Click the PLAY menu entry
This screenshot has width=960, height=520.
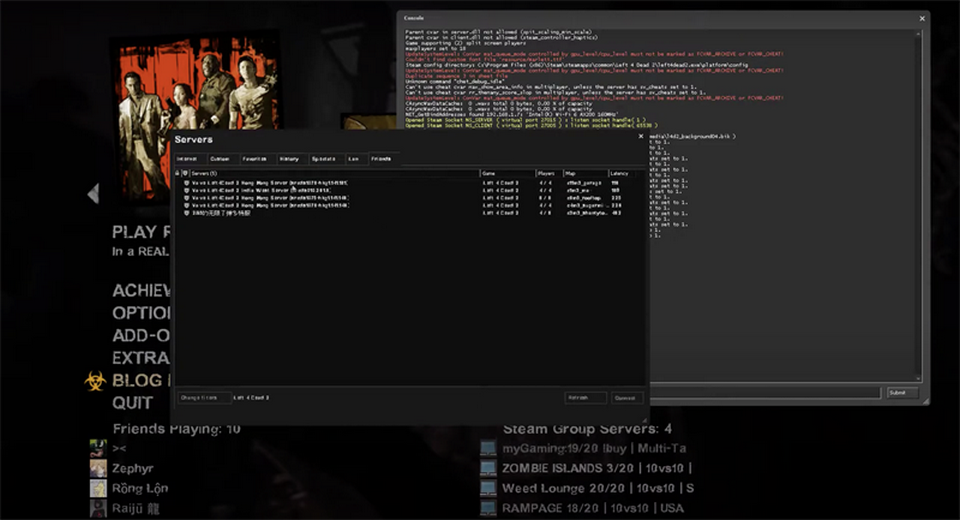[x=141, y=232]
